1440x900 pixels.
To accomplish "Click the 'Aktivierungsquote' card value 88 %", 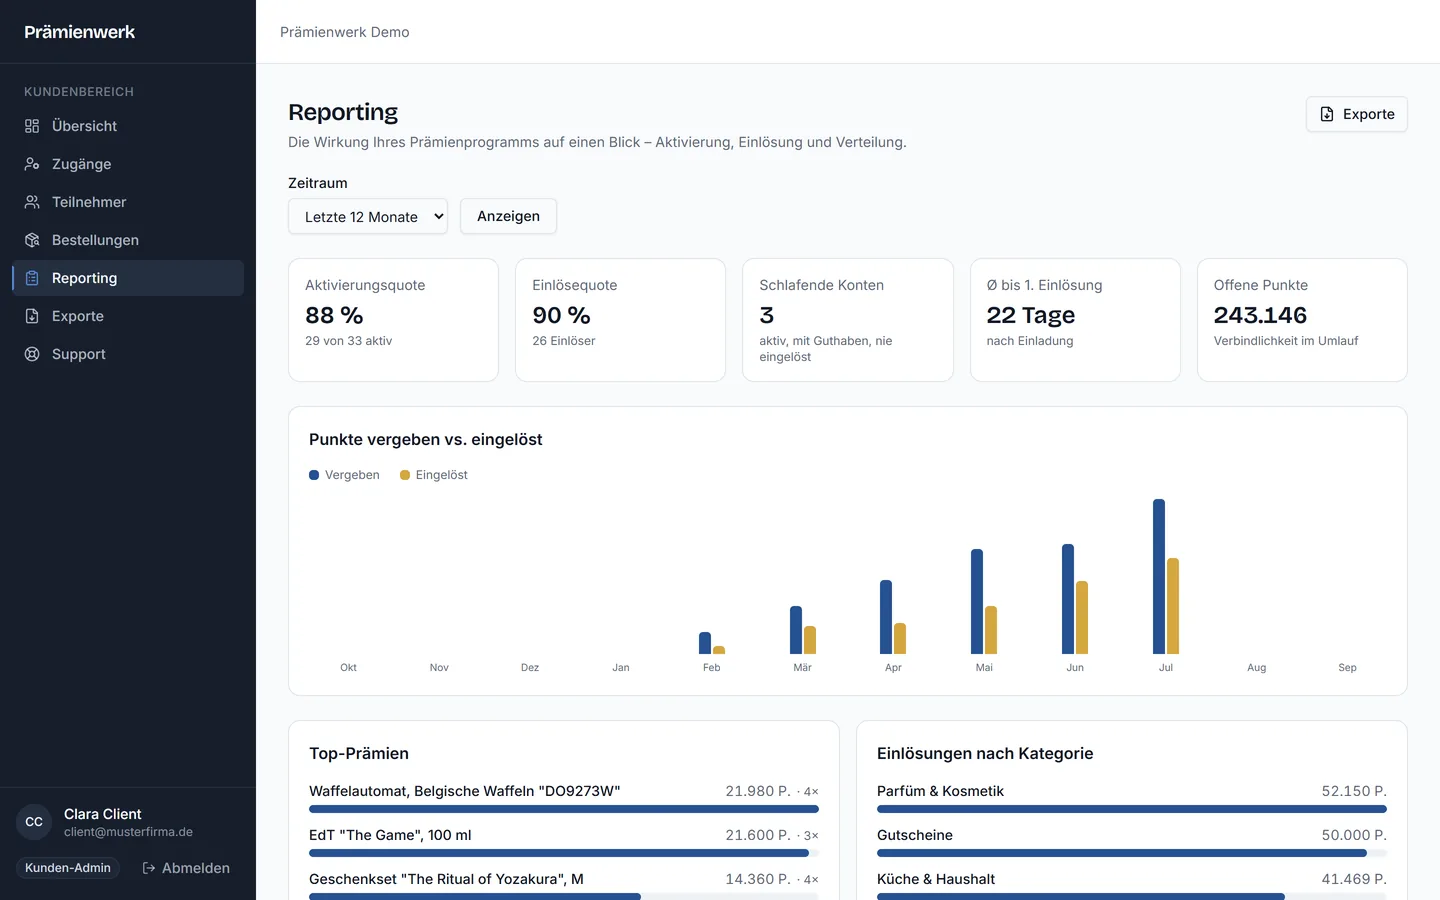I will click(x=334, y=315).
